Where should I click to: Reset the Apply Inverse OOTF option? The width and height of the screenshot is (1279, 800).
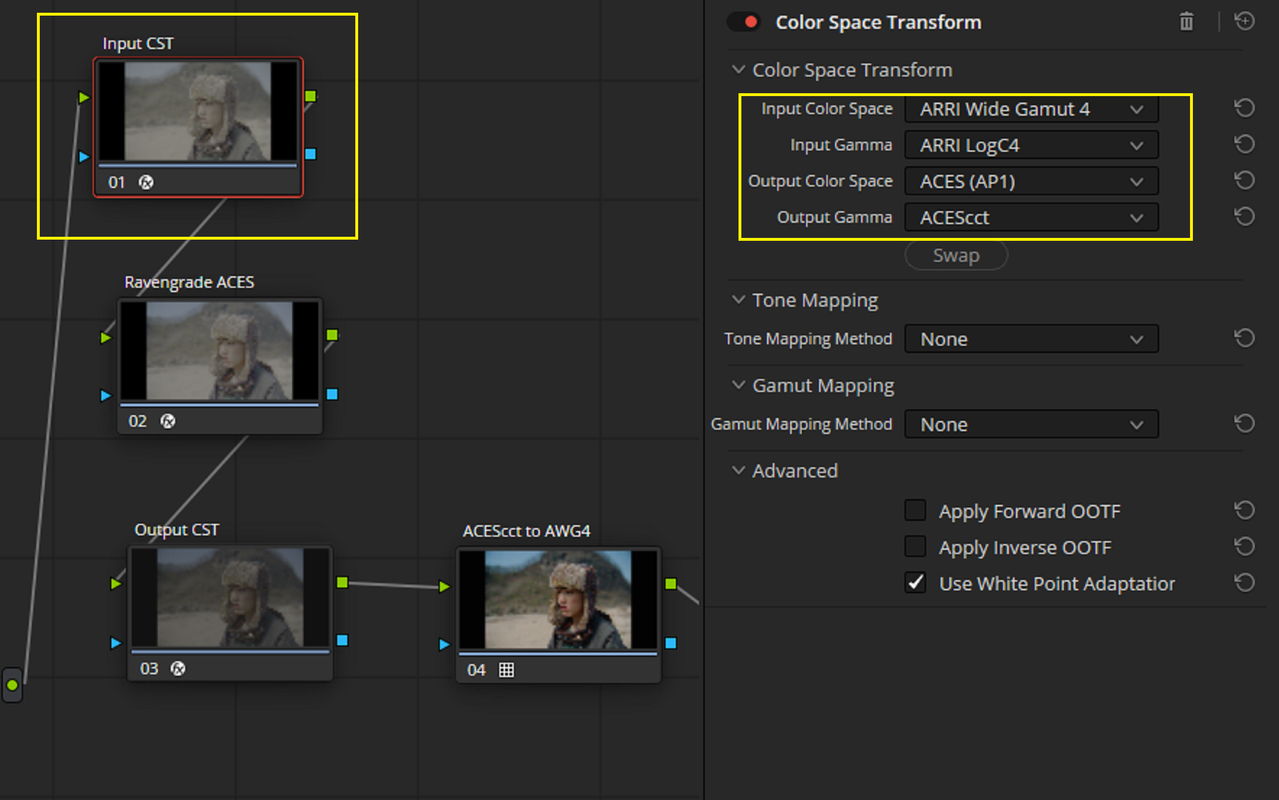tap(1244, 546)
